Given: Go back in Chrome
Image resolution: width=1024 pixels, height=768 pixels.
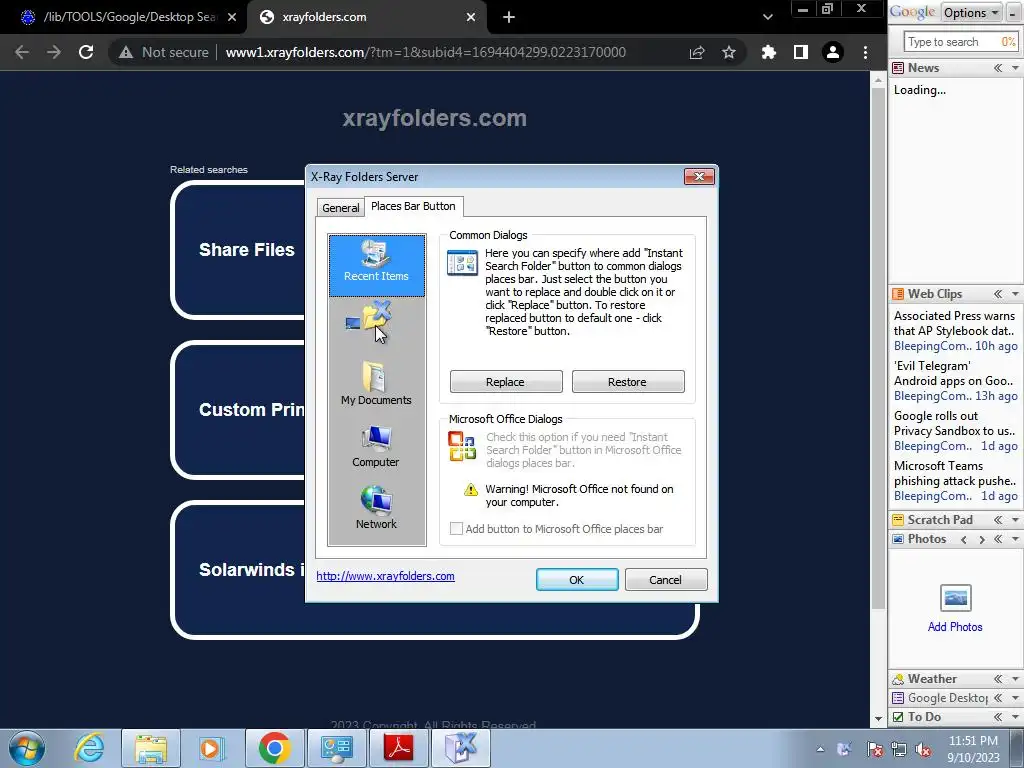Looking at the screenshot, I should [x=22, y=52].
